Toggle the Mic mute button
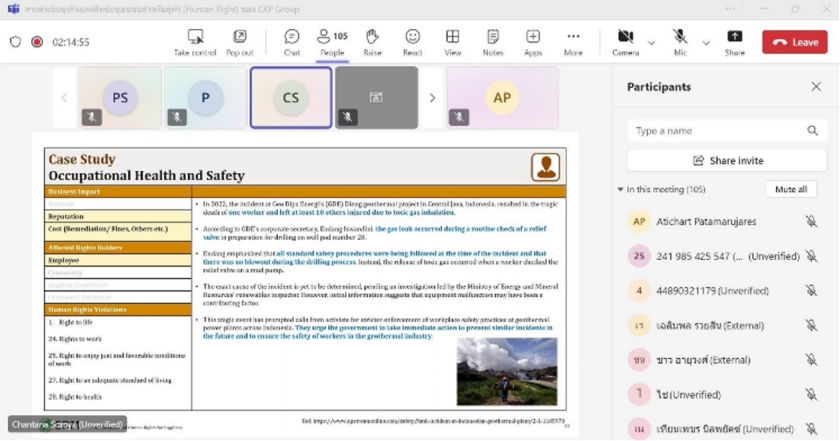The image size is (840, 441). pos(680,42)
